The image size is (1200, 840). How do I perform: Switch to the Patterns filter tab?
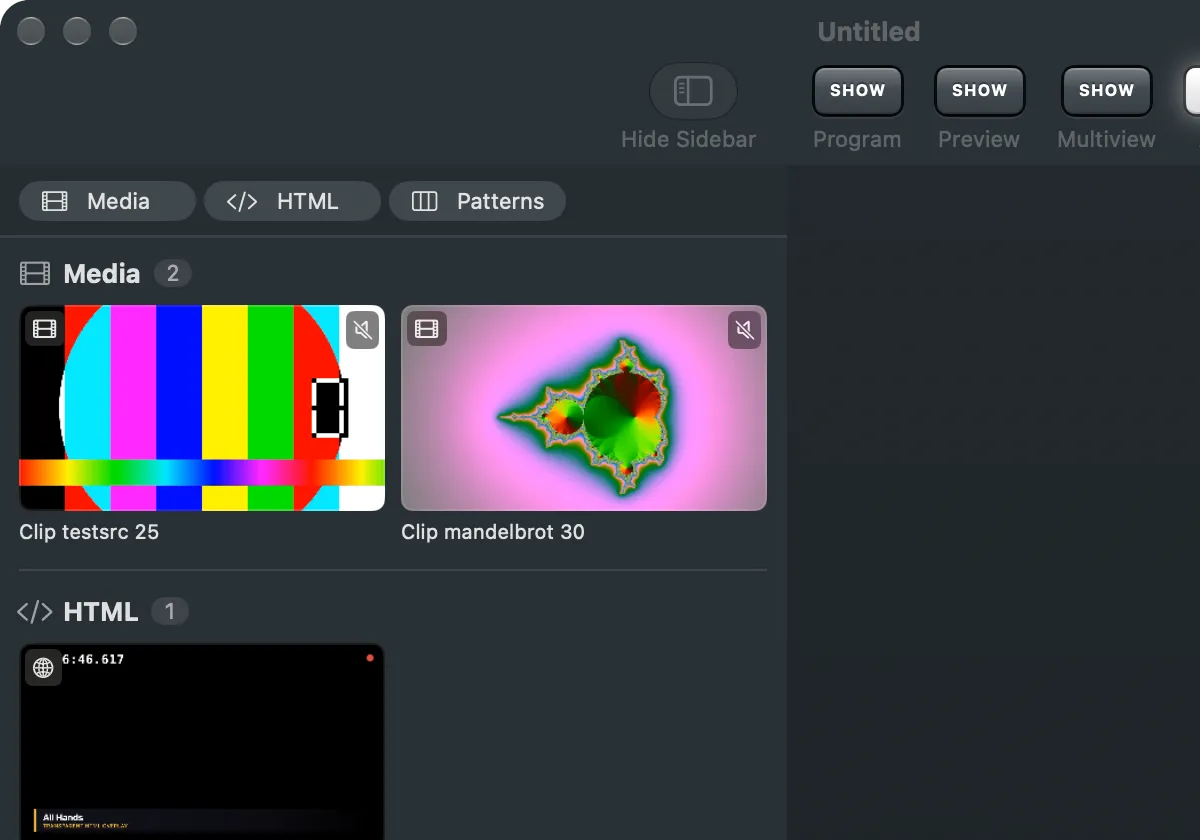tap(477, 201)
